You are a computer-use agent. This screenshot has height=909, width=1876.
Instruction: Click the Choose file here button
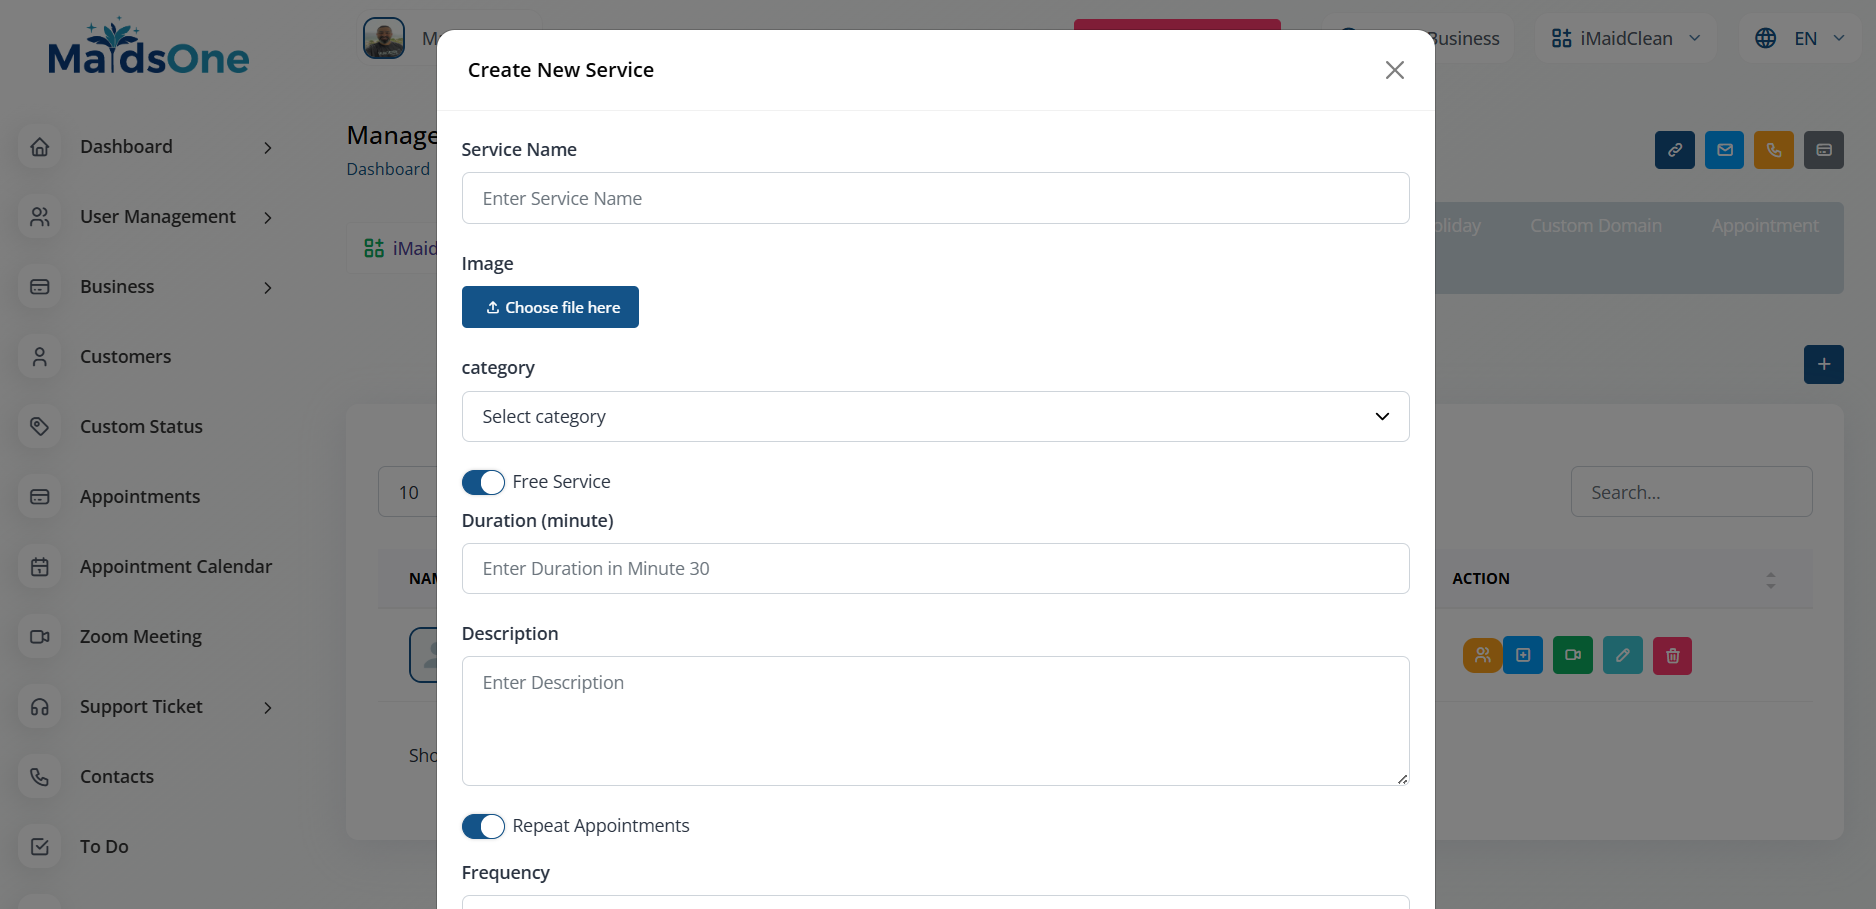(x=550, y=307)
